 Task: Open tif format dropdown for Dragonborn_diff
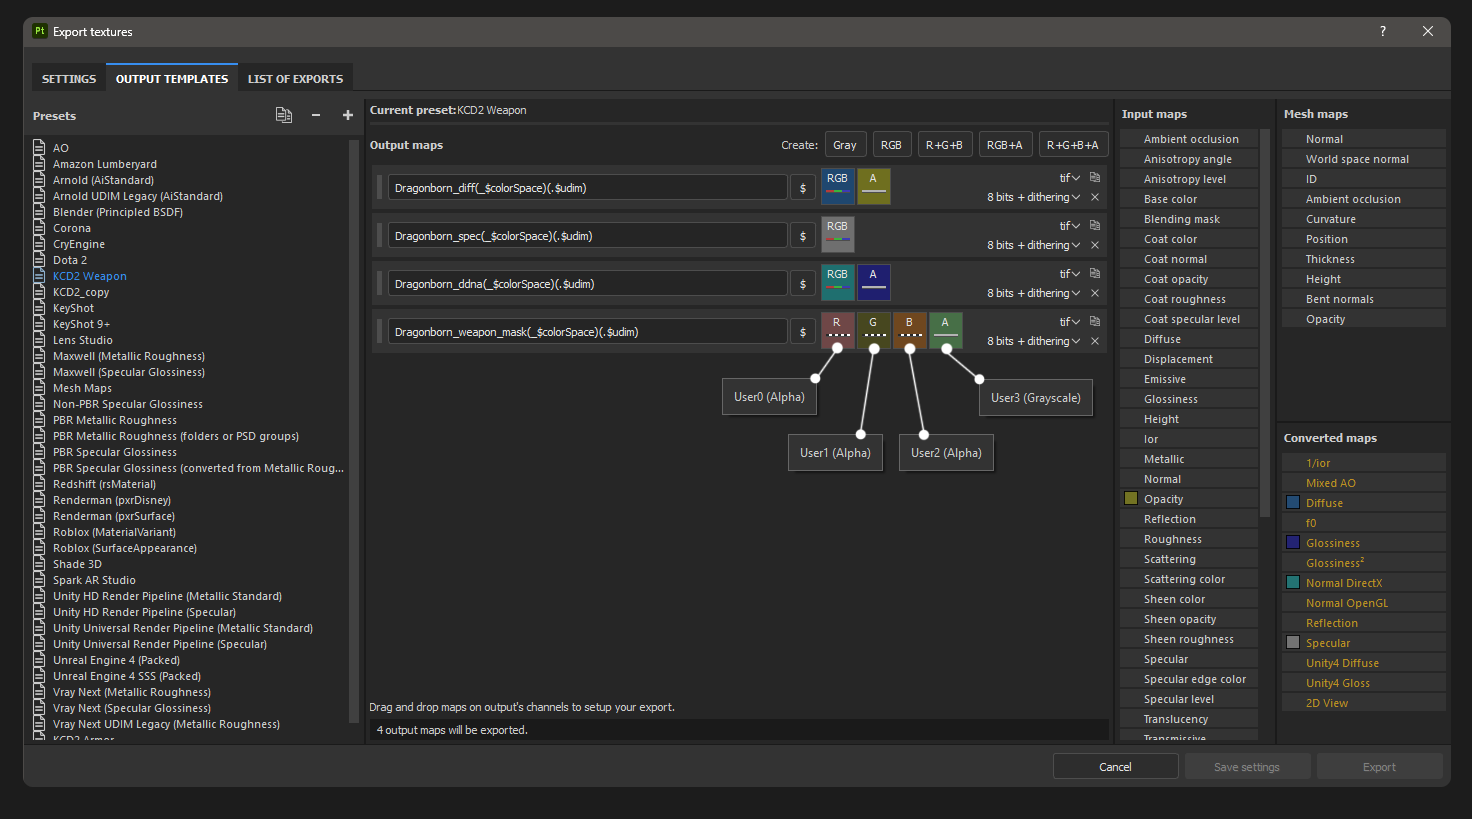(x=1069, y=178)
